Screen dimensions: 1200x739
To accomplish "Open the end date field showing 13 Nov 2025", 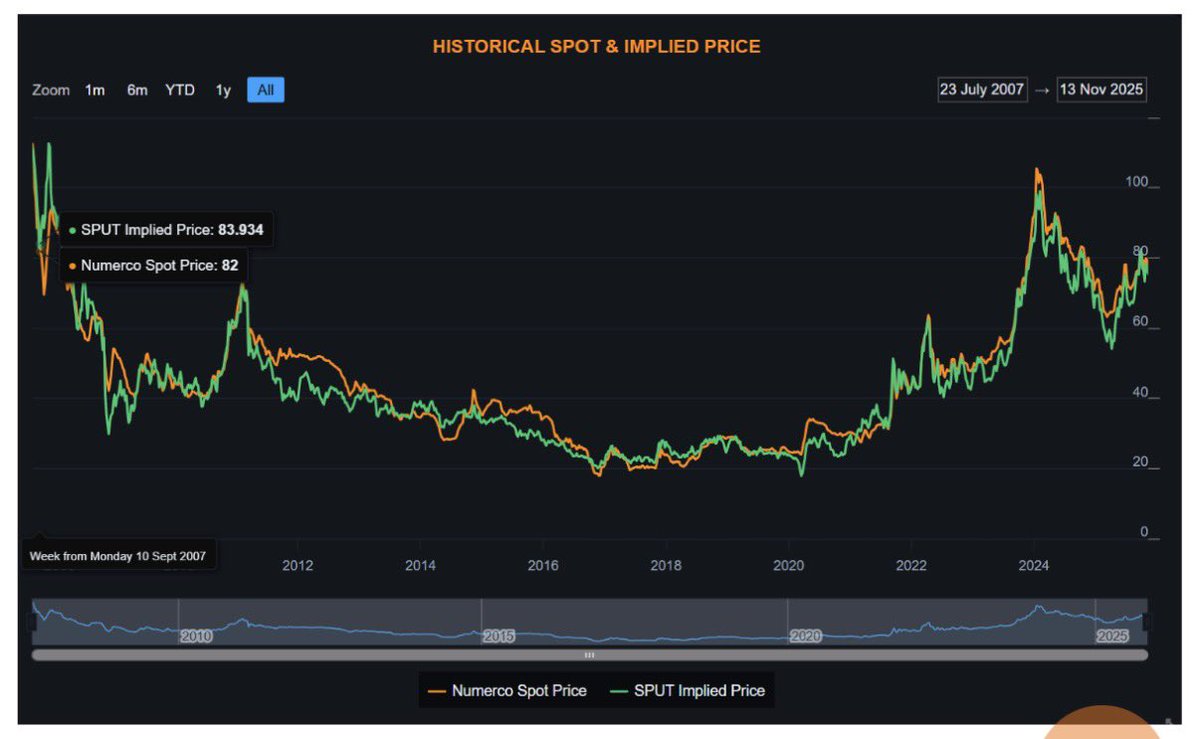I will (x=1101, y=89).
